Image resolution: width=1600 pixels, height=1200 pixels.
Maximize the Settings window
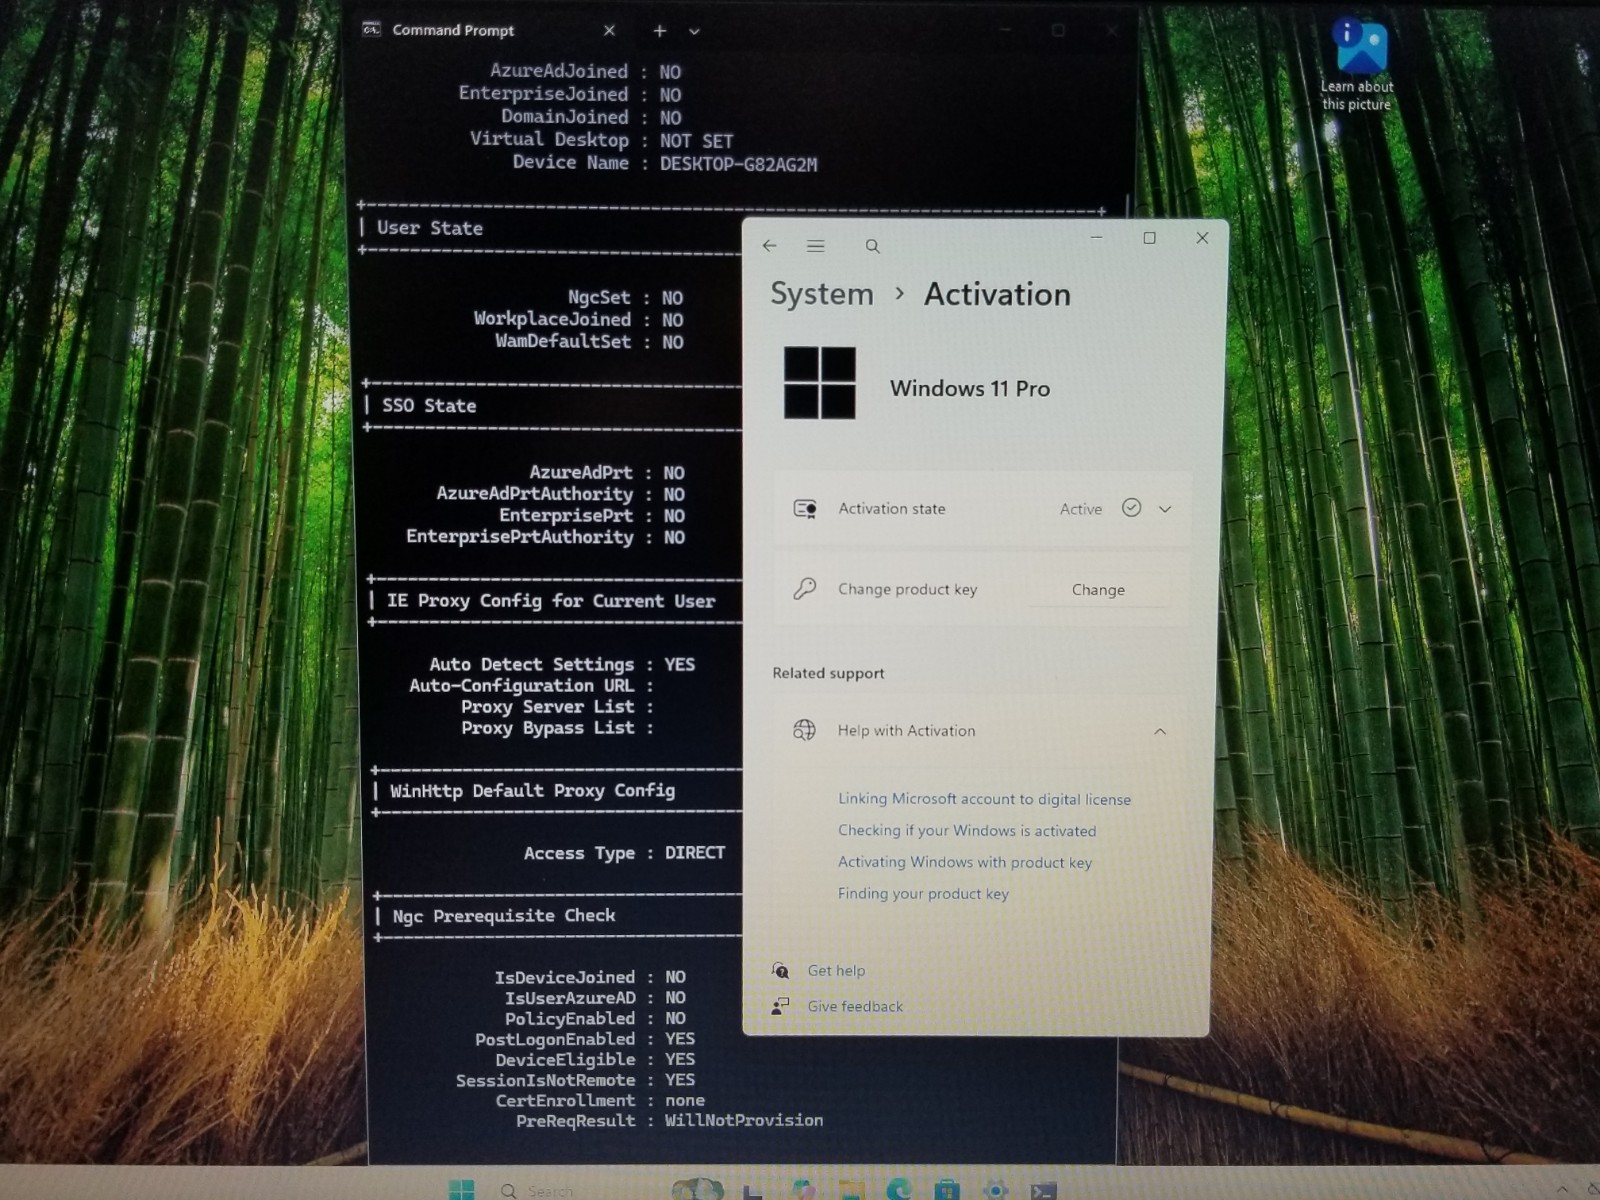pos(1149,238)
